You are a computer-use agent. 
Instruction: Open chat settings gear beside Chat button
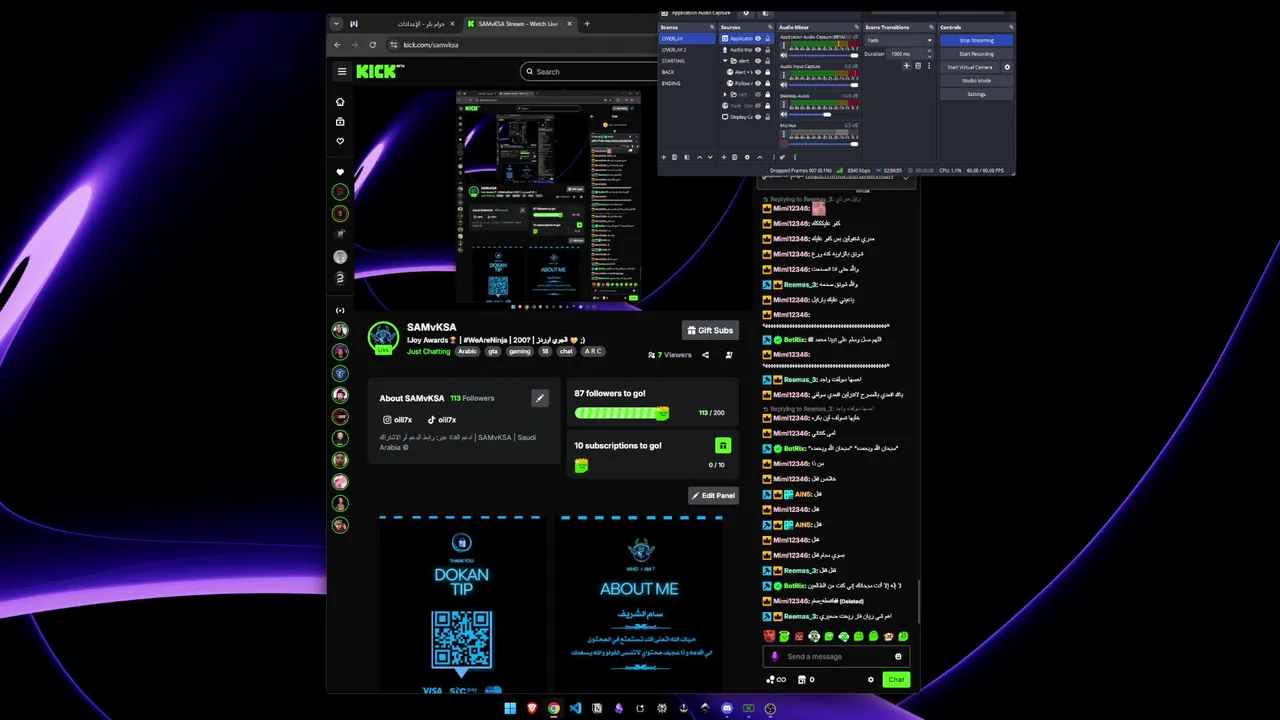pos(871,680)
